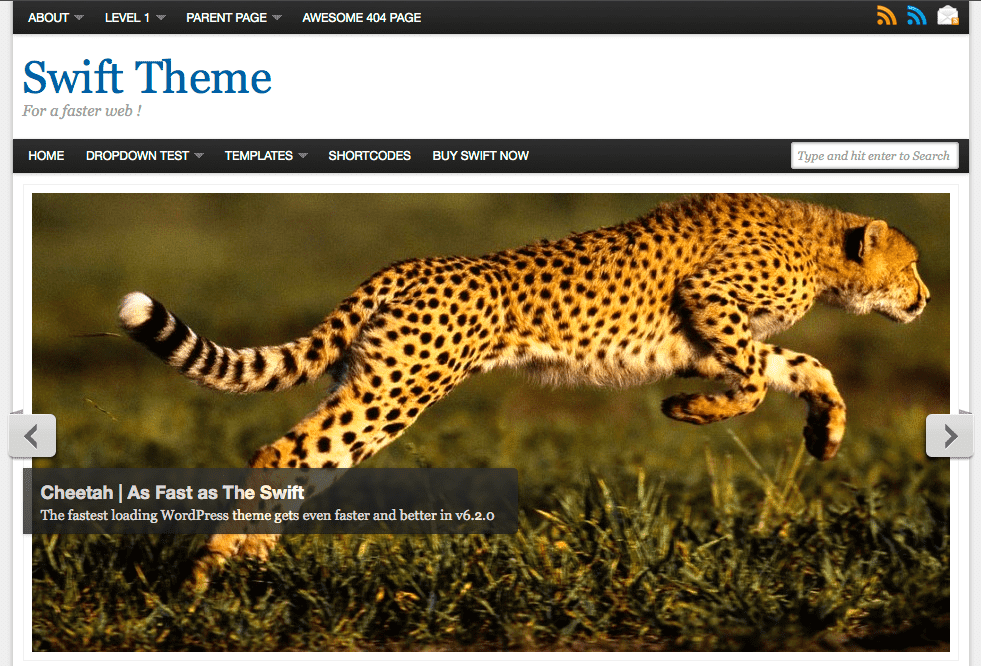Click the slide caption about v6.2.0

click(267, 515)
